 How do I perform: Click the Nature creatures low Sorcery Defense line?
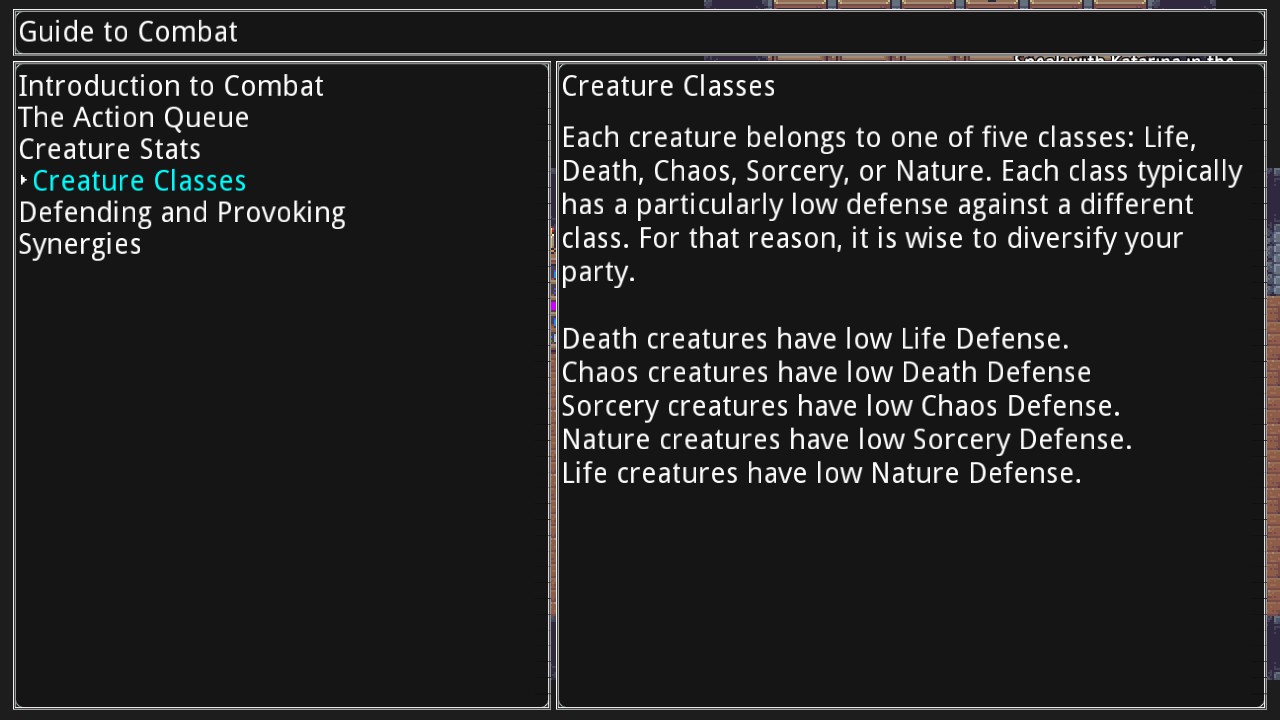click(846, 440)
